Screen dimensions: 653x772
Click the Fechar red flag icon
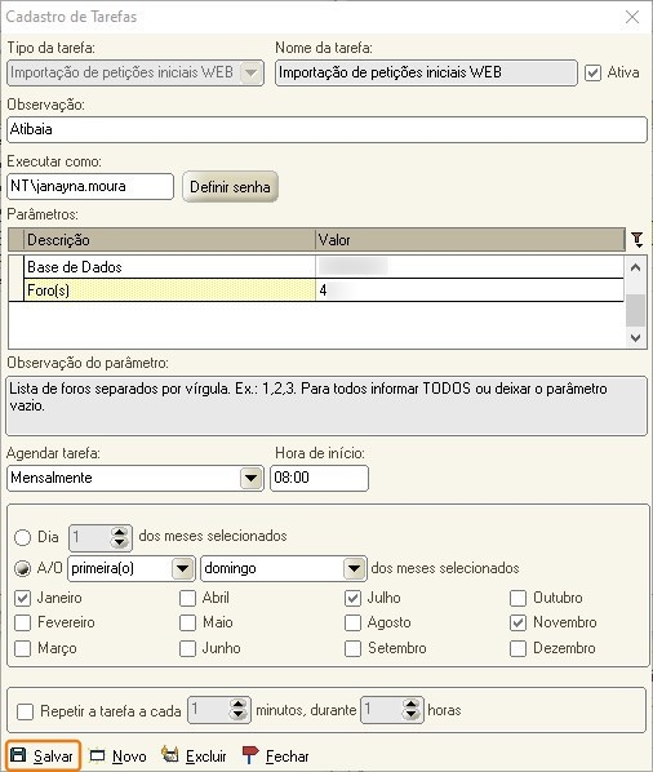pos(250,755)
